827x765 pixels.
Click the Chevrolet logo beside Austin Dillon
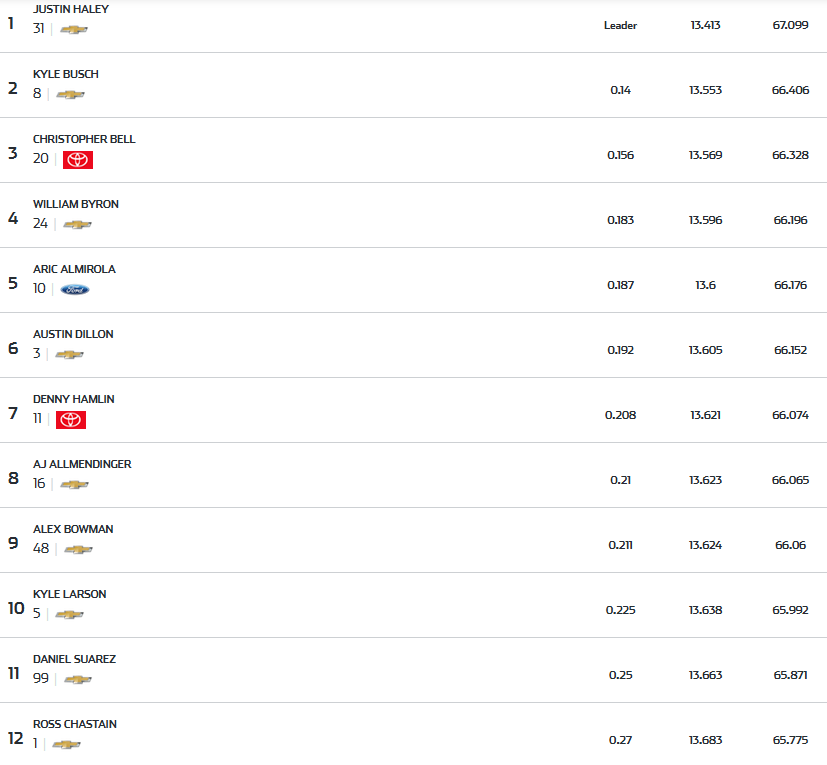[69, 355]
